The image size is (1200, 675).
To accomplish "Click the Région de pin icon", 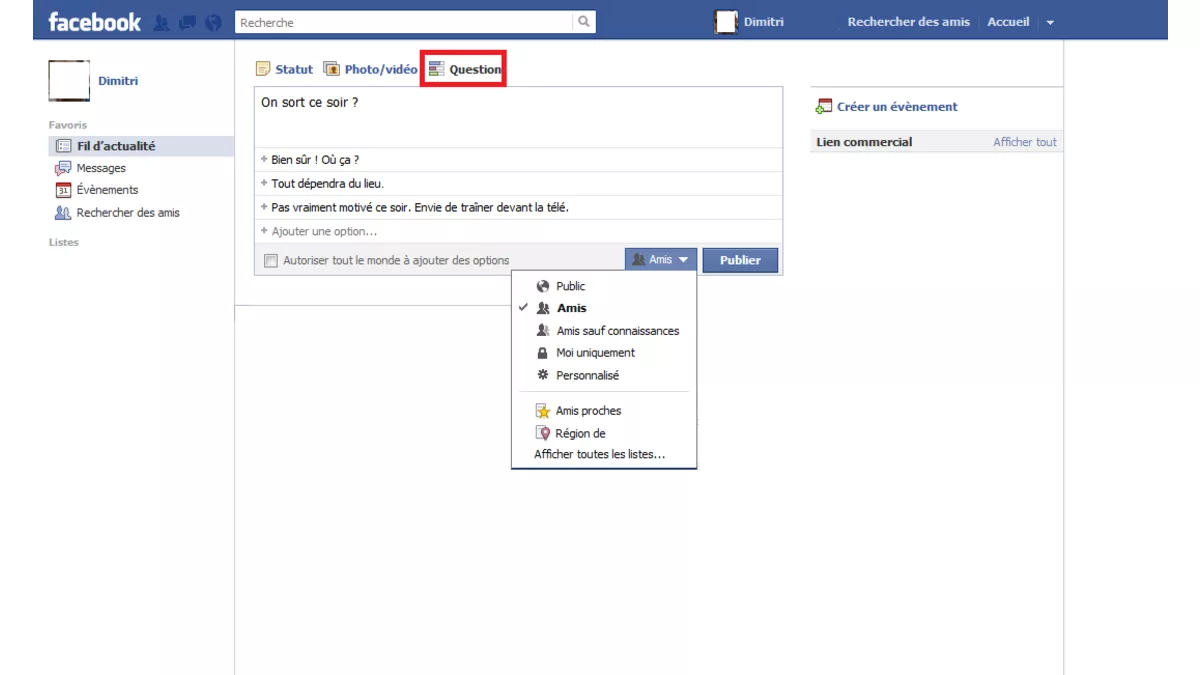I will tap(543, 433).
